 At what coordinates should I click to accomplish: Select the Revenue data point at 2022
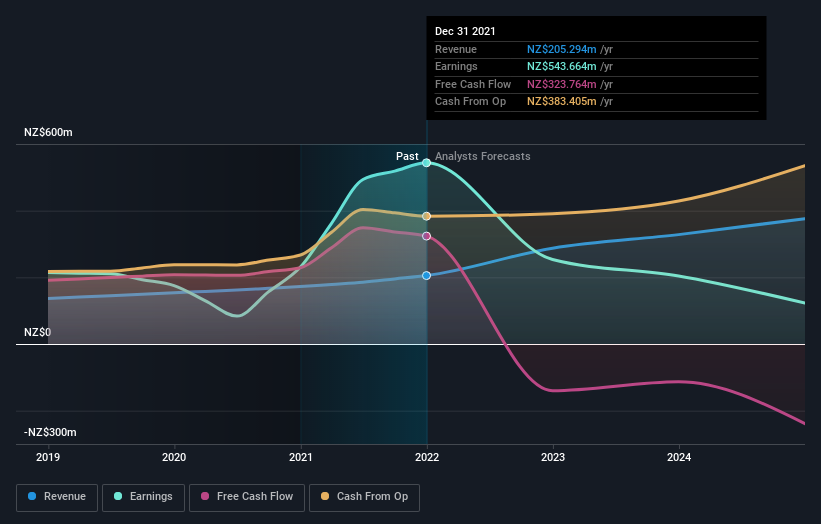[427, 275]
